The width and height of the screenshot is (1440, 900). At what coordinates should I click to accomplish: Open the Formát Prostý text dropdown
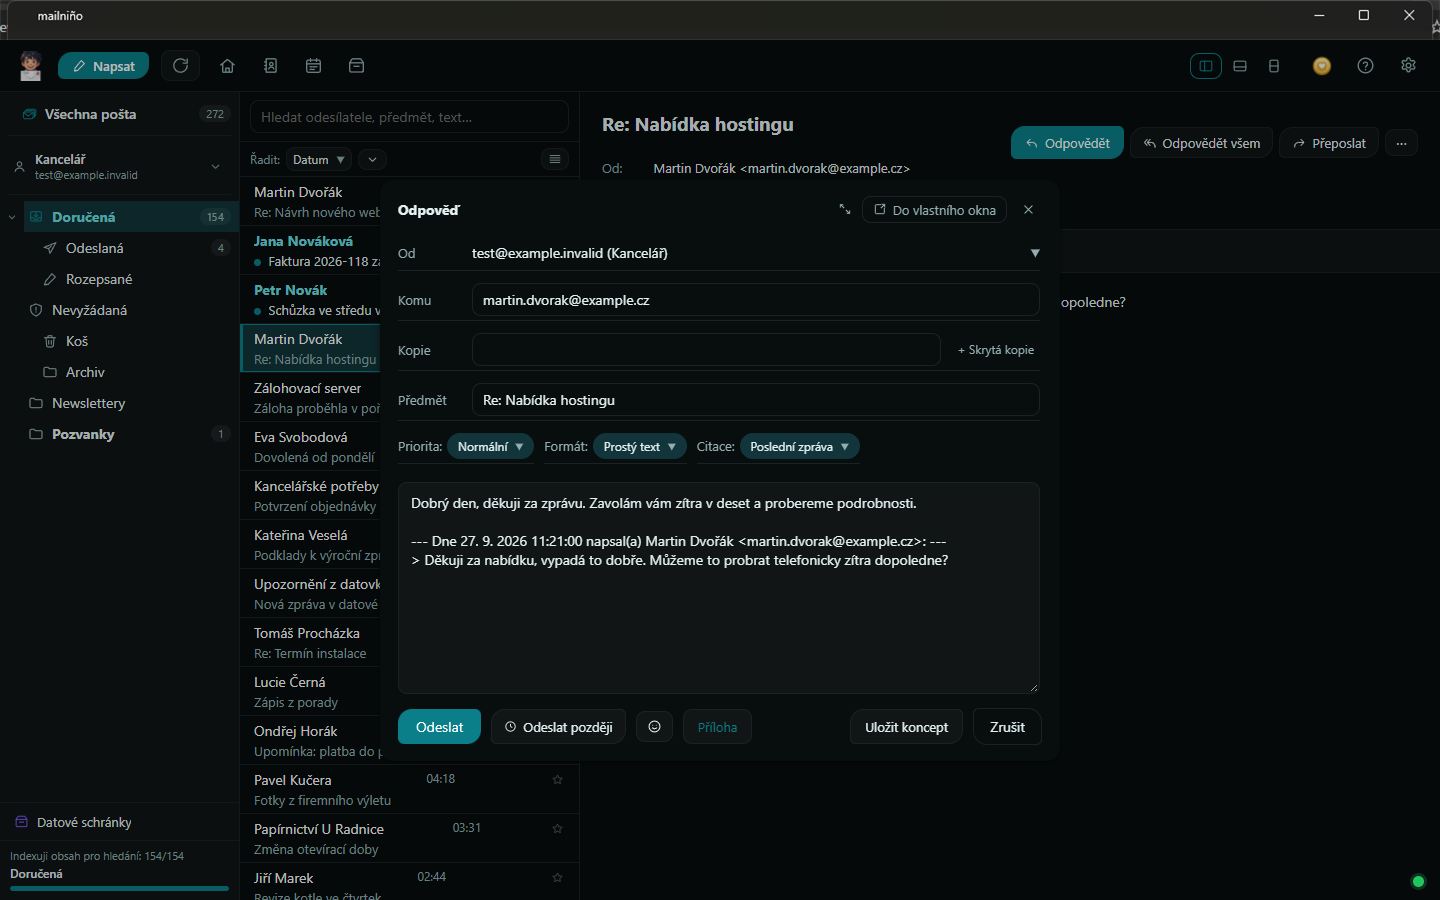(x=640, y=447)
